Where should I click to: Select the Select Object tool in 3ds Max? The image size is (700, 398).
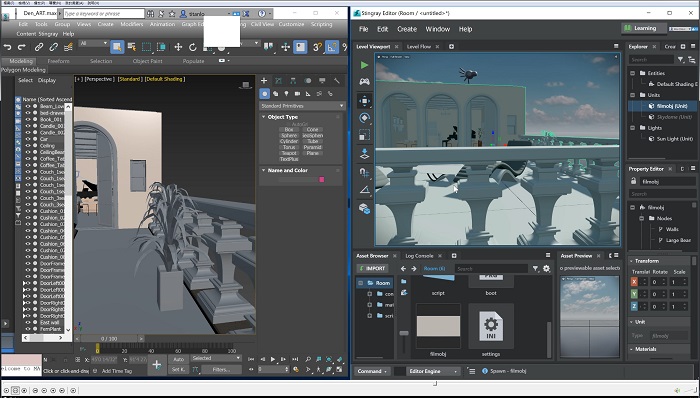click(117, 47)
